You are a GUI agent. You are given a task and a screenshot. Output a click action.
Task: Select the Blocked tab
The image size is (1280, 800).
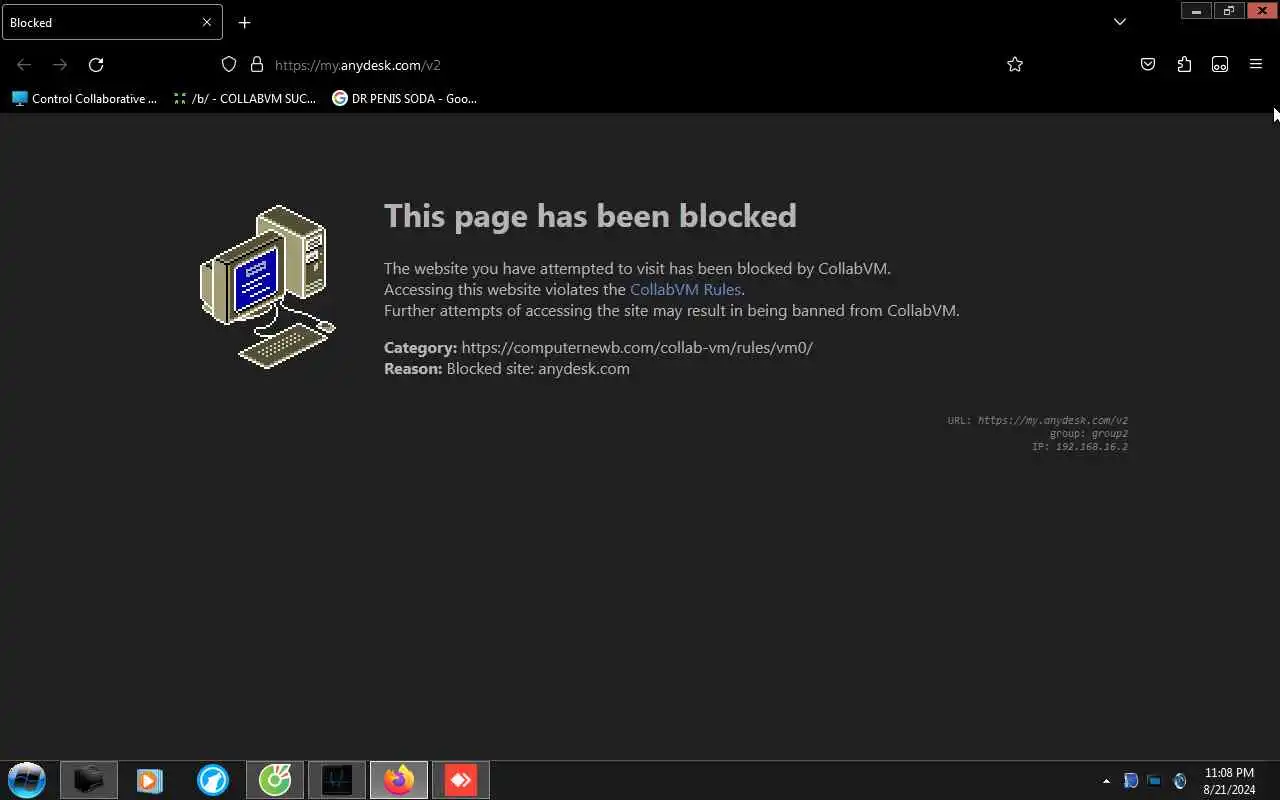pyautogui.click(x=112, y=22)
